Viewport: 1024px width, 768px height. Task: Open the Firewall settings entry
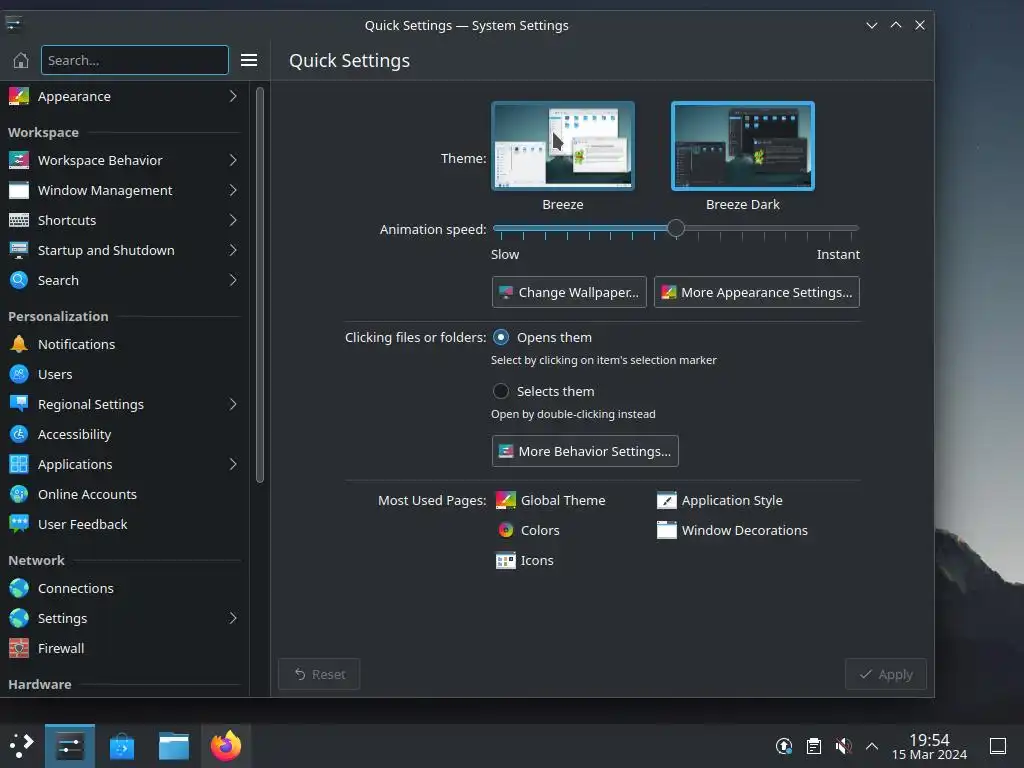pos(124,648)
